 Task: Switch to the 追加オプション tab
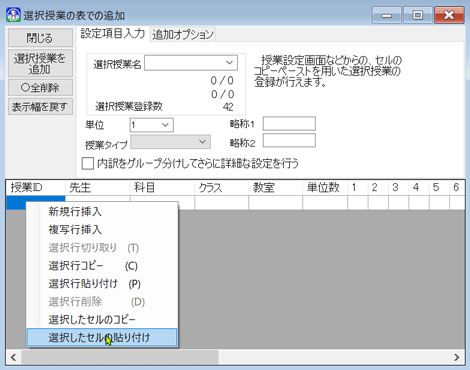[x=183, y=34]
